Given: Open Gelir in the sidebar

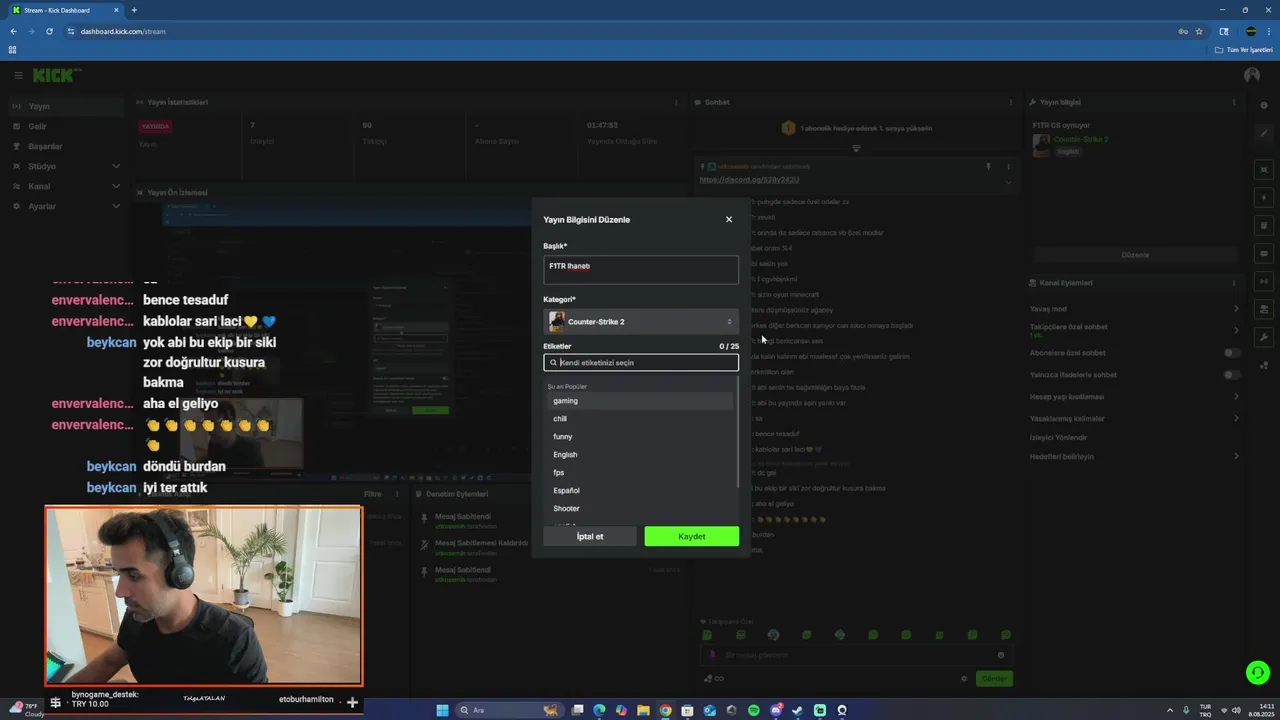Looking at the screenshot, I should point(65,126).
